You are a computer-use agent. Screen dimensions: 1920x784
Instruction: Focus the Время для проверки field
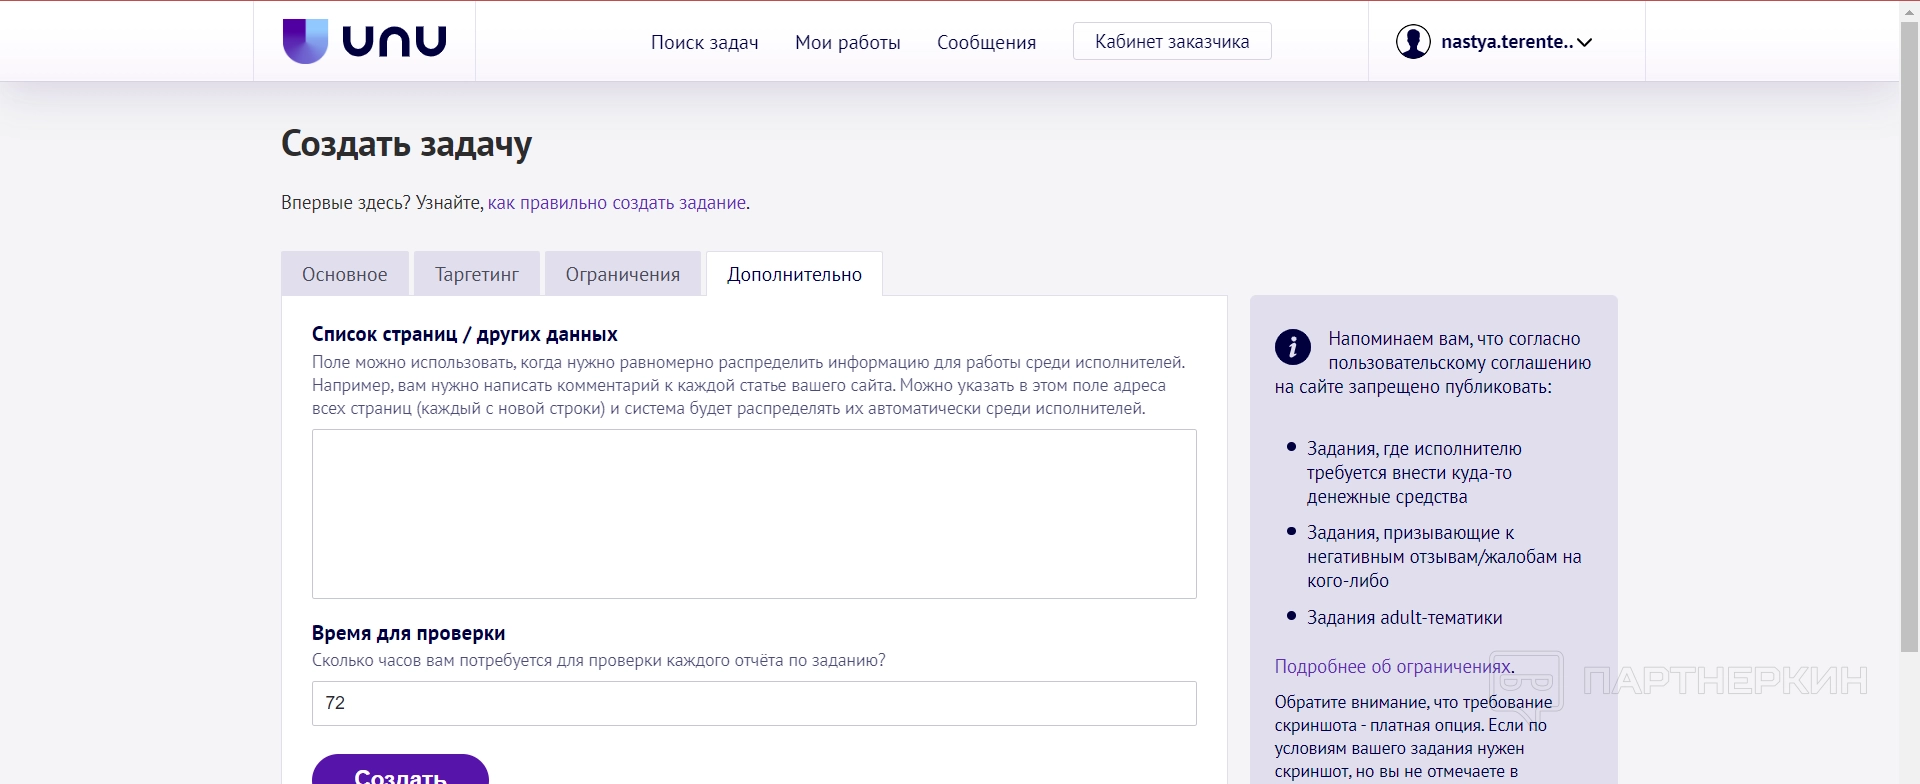(x=754, y=703)
